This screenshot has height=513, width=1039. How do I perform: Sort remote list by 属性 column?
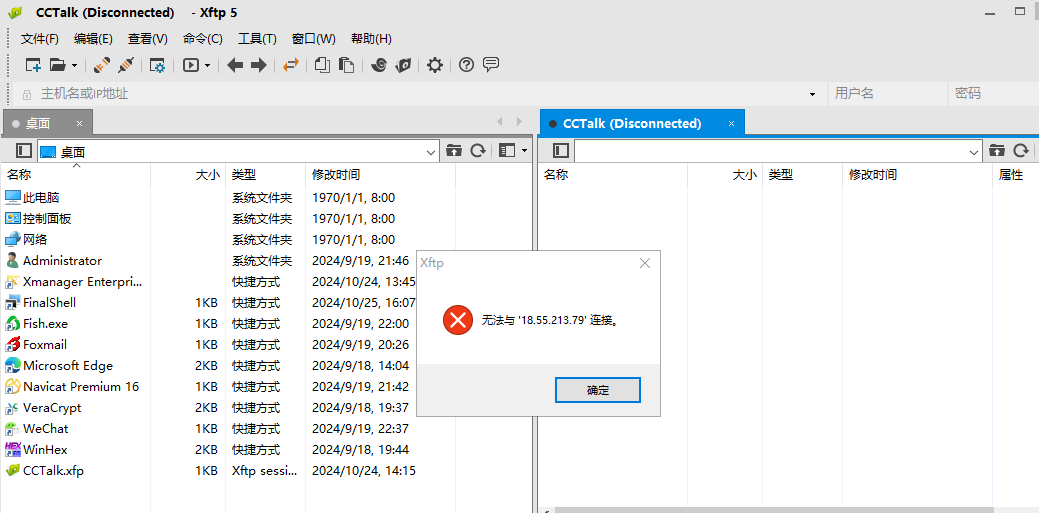coord(1015,175)
